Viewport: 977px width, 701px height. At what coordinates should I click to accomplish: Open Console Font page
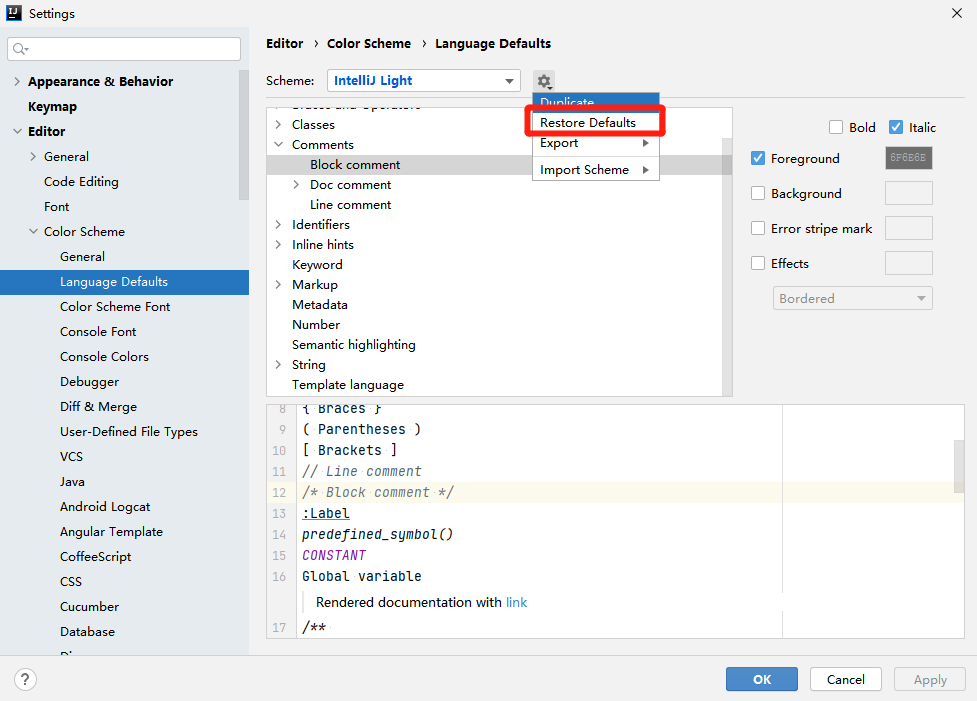(98, 331)
